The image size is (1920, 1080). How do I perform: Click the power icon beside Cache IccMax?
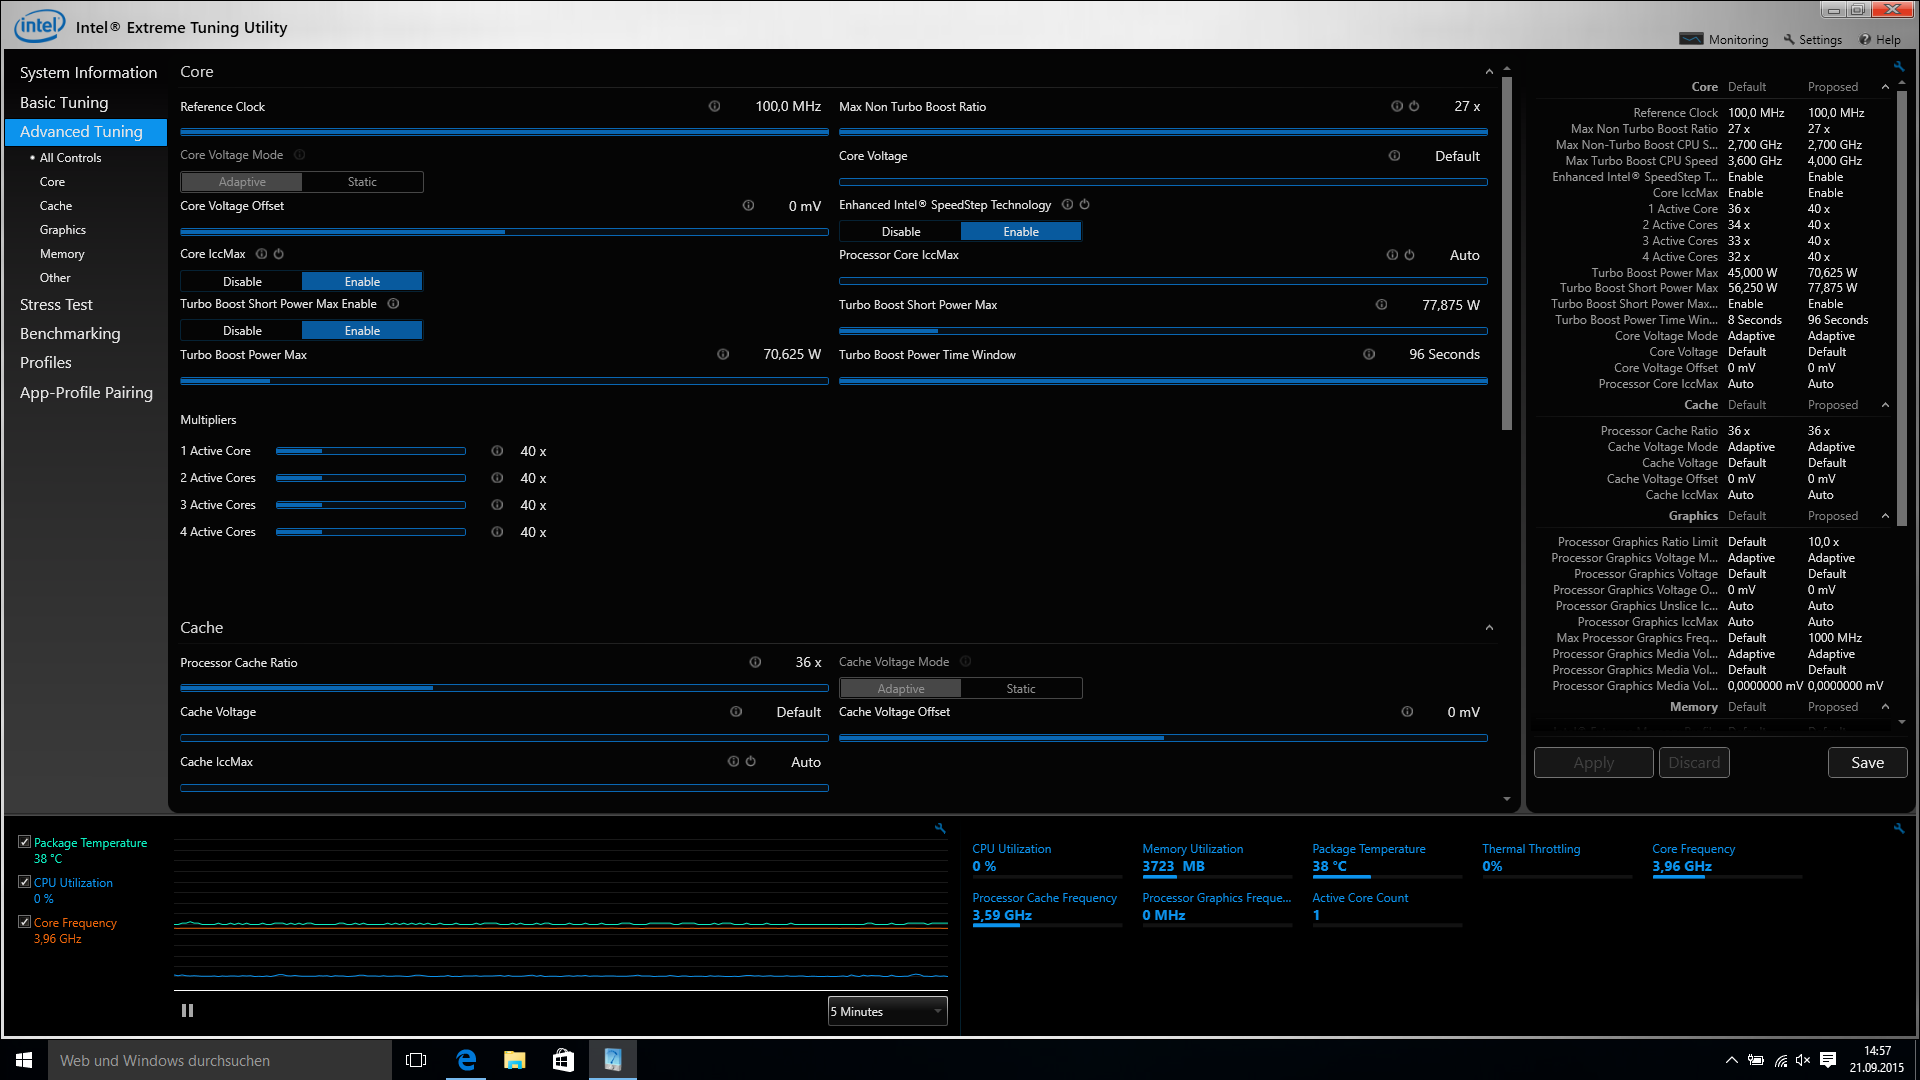751,762
